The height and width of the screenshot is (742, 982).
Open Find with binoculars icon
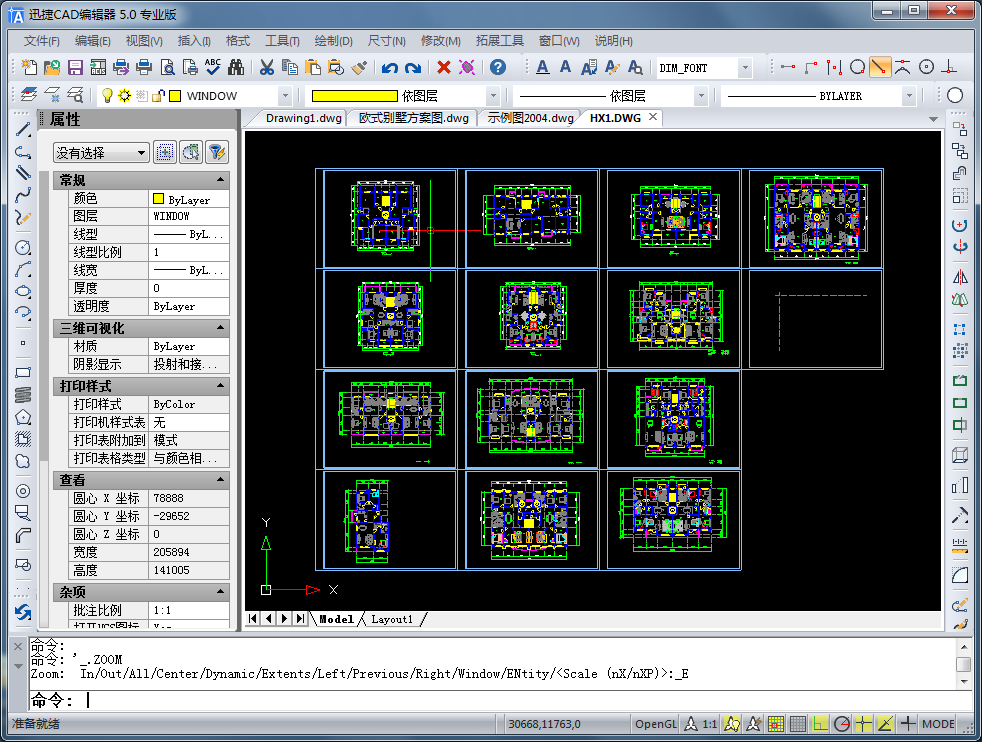pyautogui.click(x=236, y=67)
